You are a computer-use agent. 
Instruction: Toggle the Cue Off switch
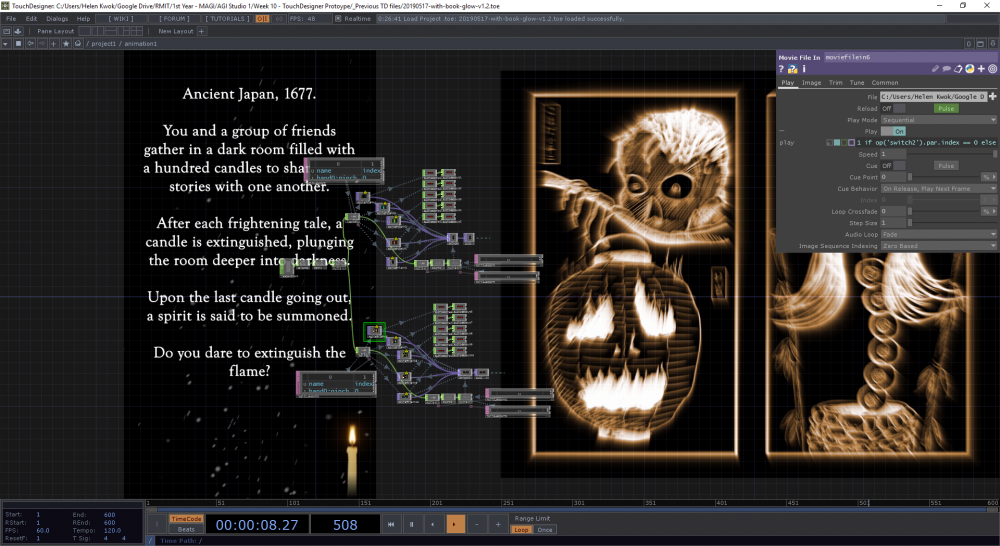[x=893, y=166]
